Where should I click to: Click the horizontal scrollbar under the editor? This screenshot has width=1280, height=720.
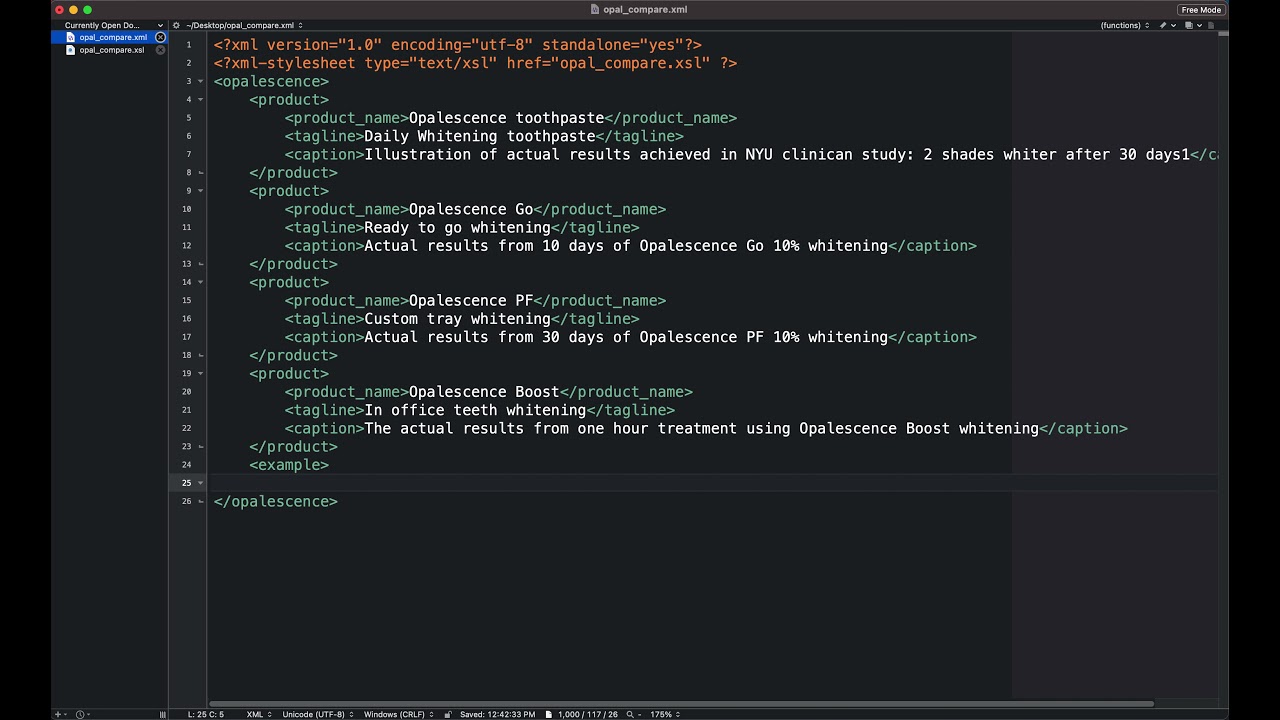click(680, 703)
